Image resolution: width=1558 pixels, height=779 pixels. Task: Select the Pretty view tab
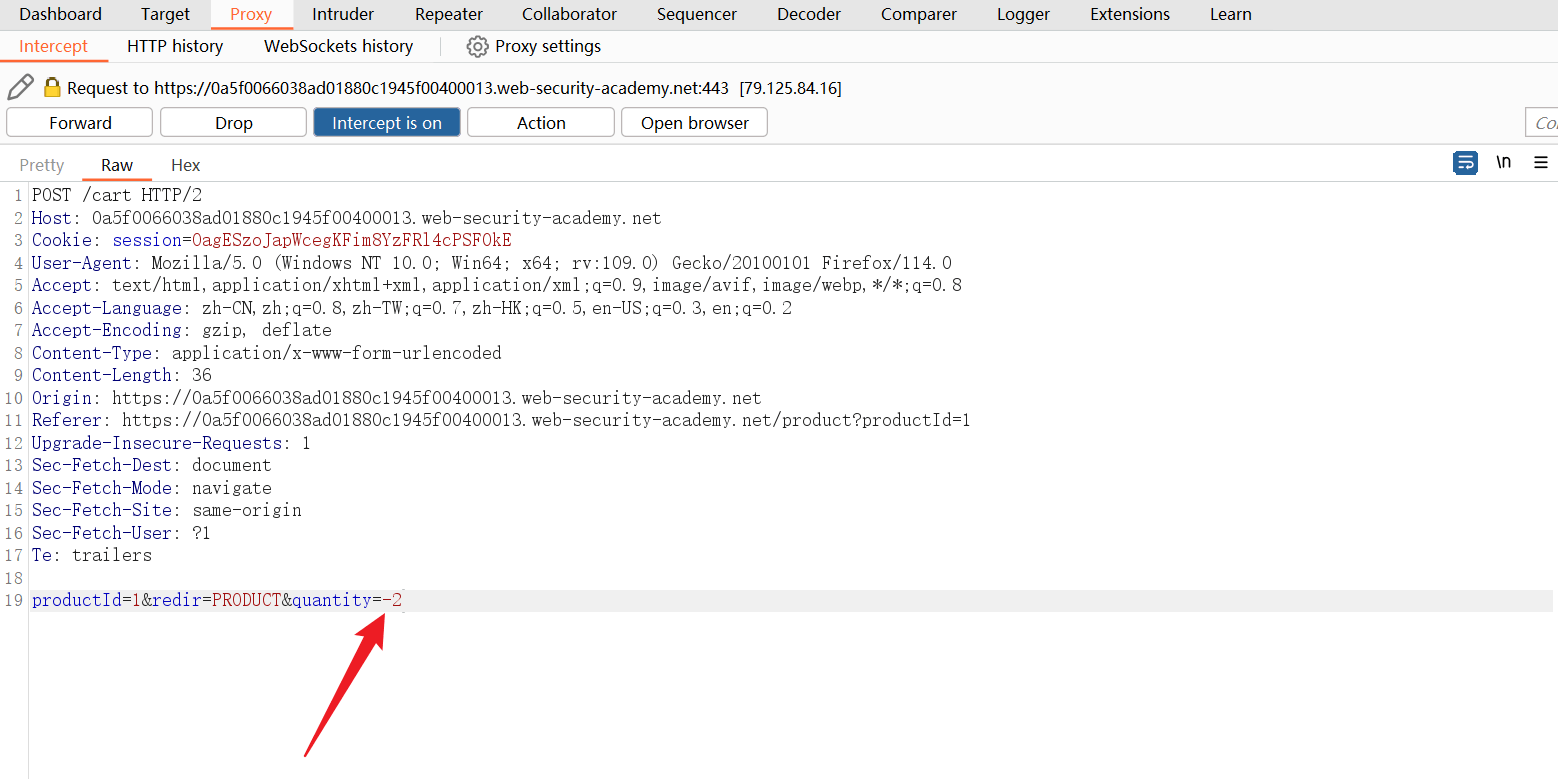[x=42, y=166]
